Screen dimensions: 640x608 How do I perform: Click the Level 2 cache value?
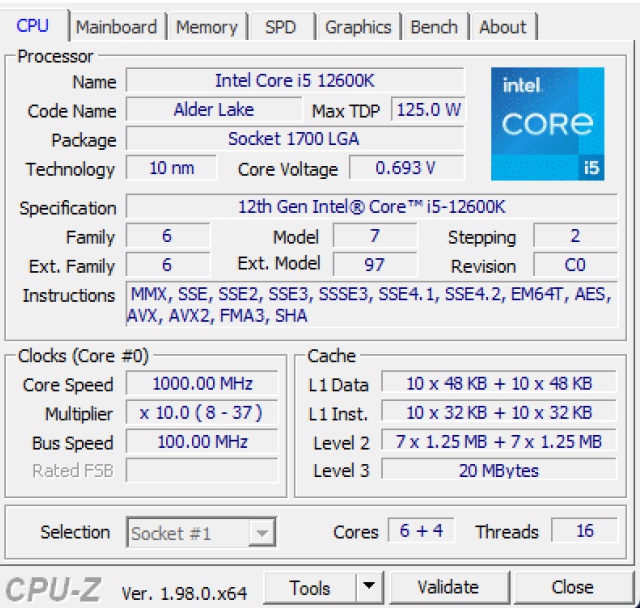tap(499, 442)
